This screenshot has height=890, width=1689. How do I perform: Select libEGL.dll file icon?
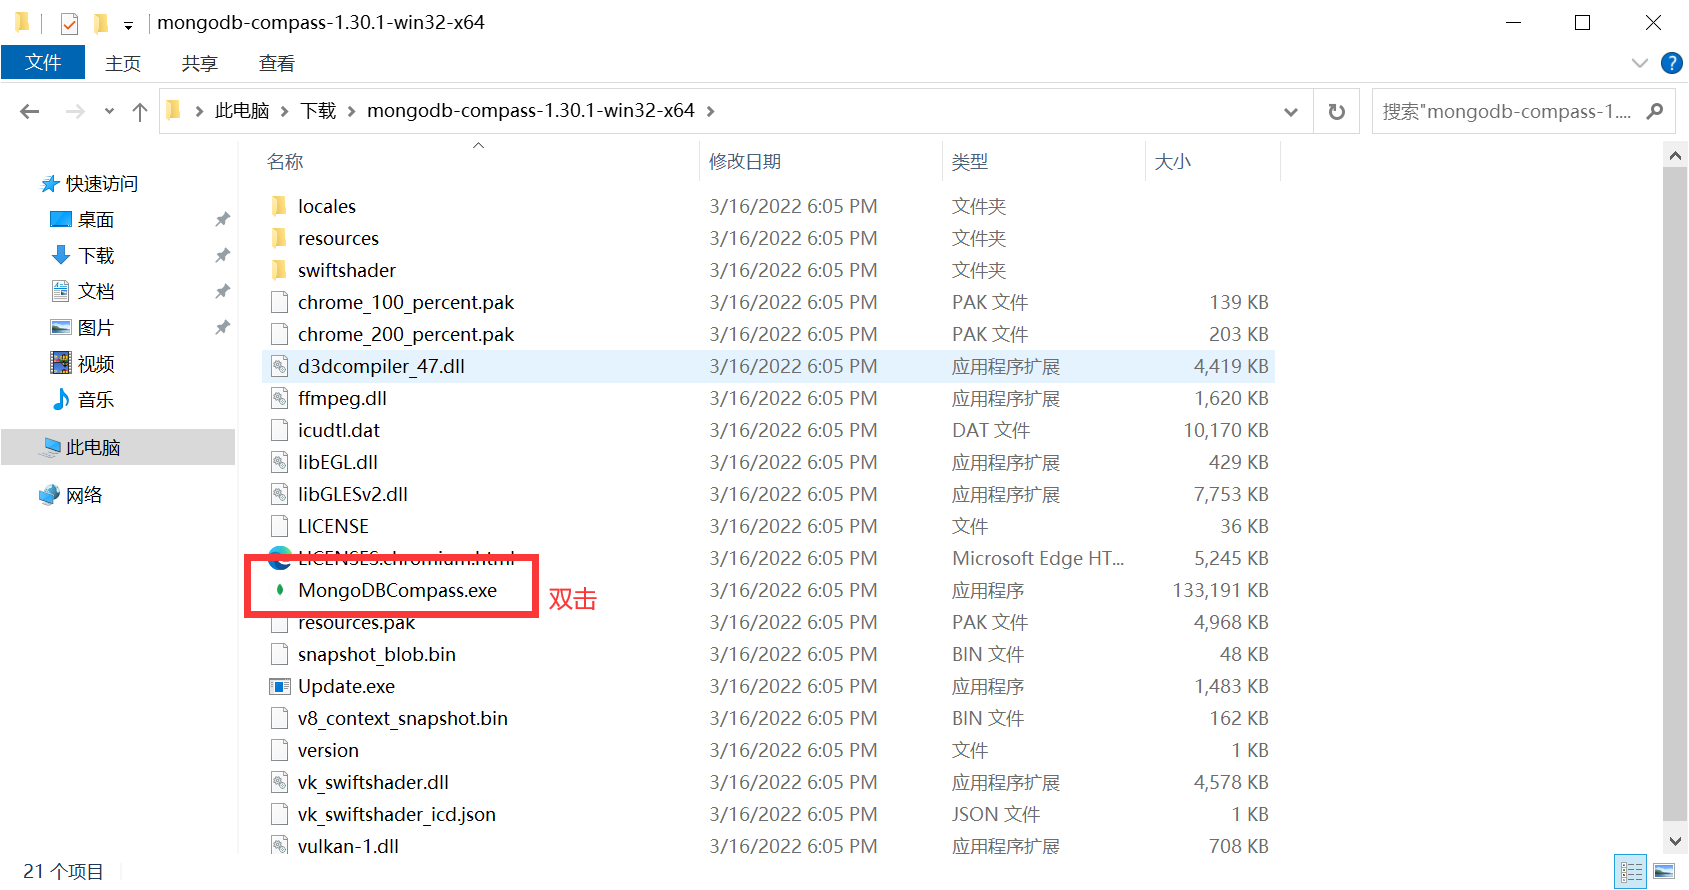tap(280, 462)
